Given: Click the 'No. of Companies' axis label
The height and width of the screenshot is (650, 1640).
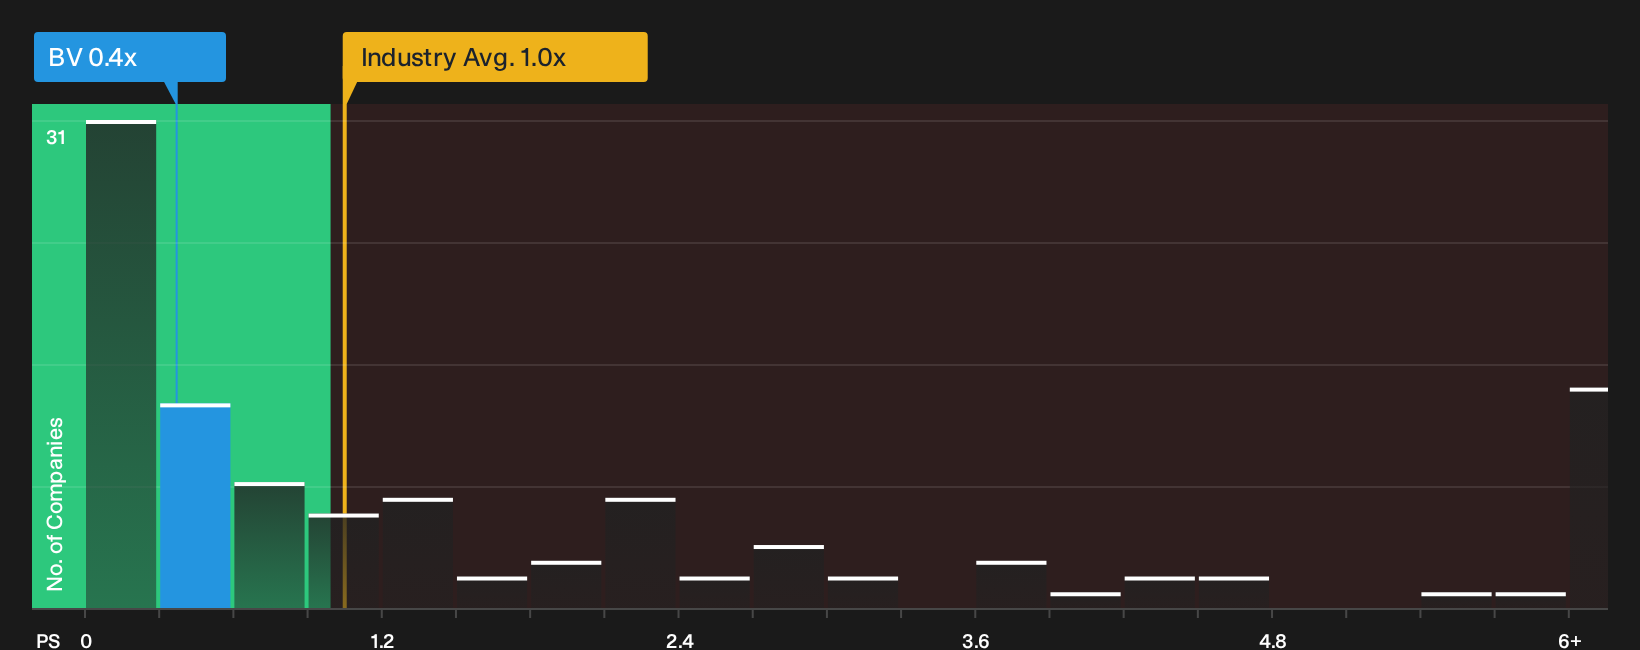Looking at the screenshot, I should click(x=55, y=503).
